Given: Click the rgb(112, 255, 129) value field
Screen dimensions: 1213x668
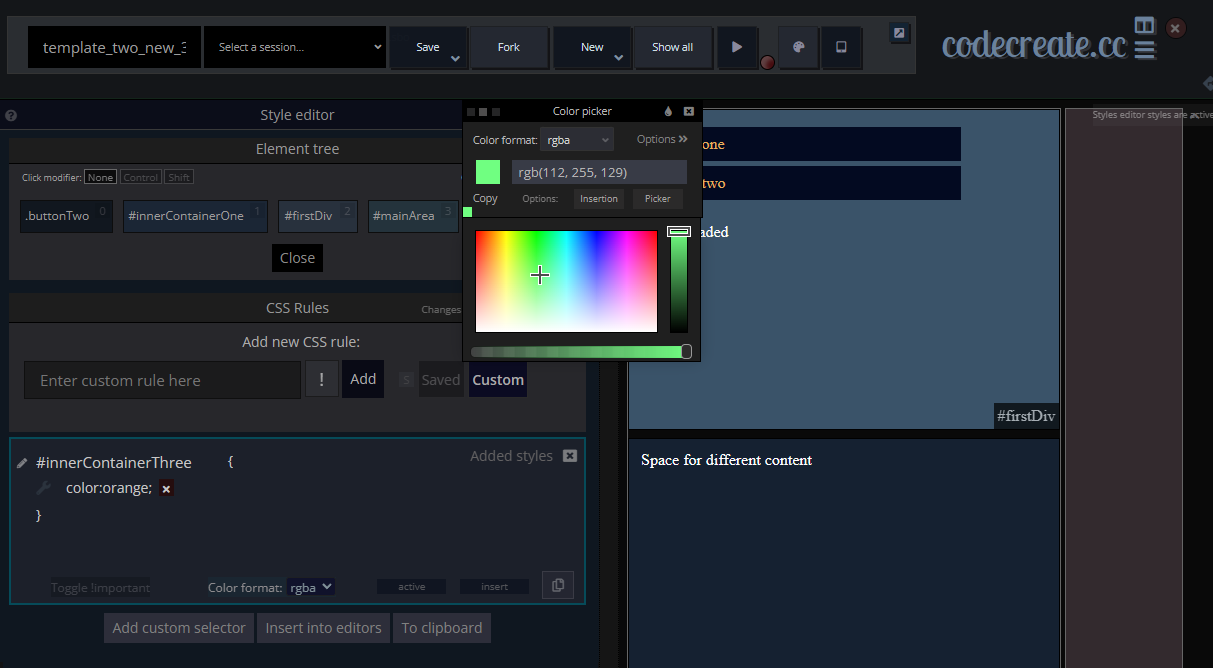Looking at the screenshot, I should (599, 172).
